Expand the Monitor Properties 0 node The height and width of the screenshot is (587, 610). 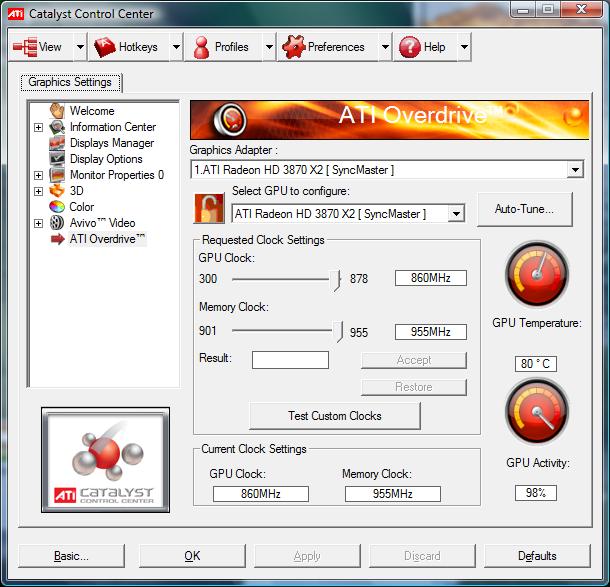pos(39,175)
